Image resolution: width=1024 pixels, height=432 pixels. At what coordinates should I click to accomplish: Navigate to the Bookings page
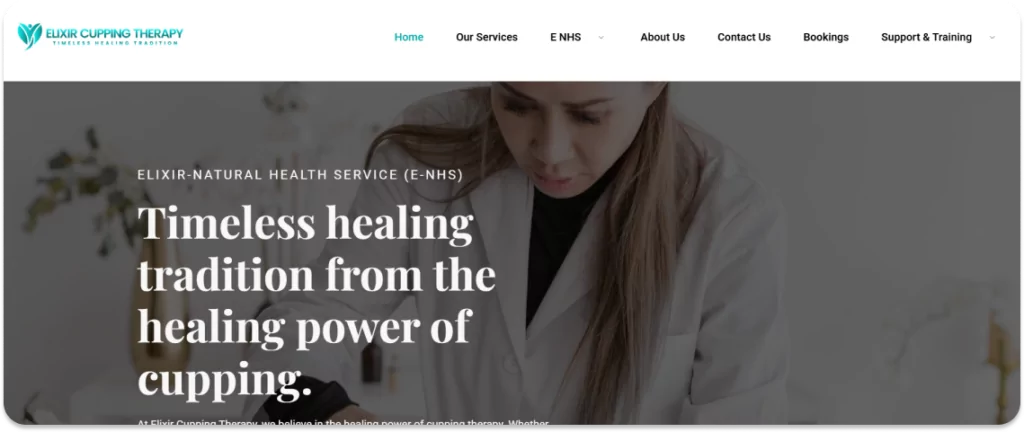click(x=825, y=37)
